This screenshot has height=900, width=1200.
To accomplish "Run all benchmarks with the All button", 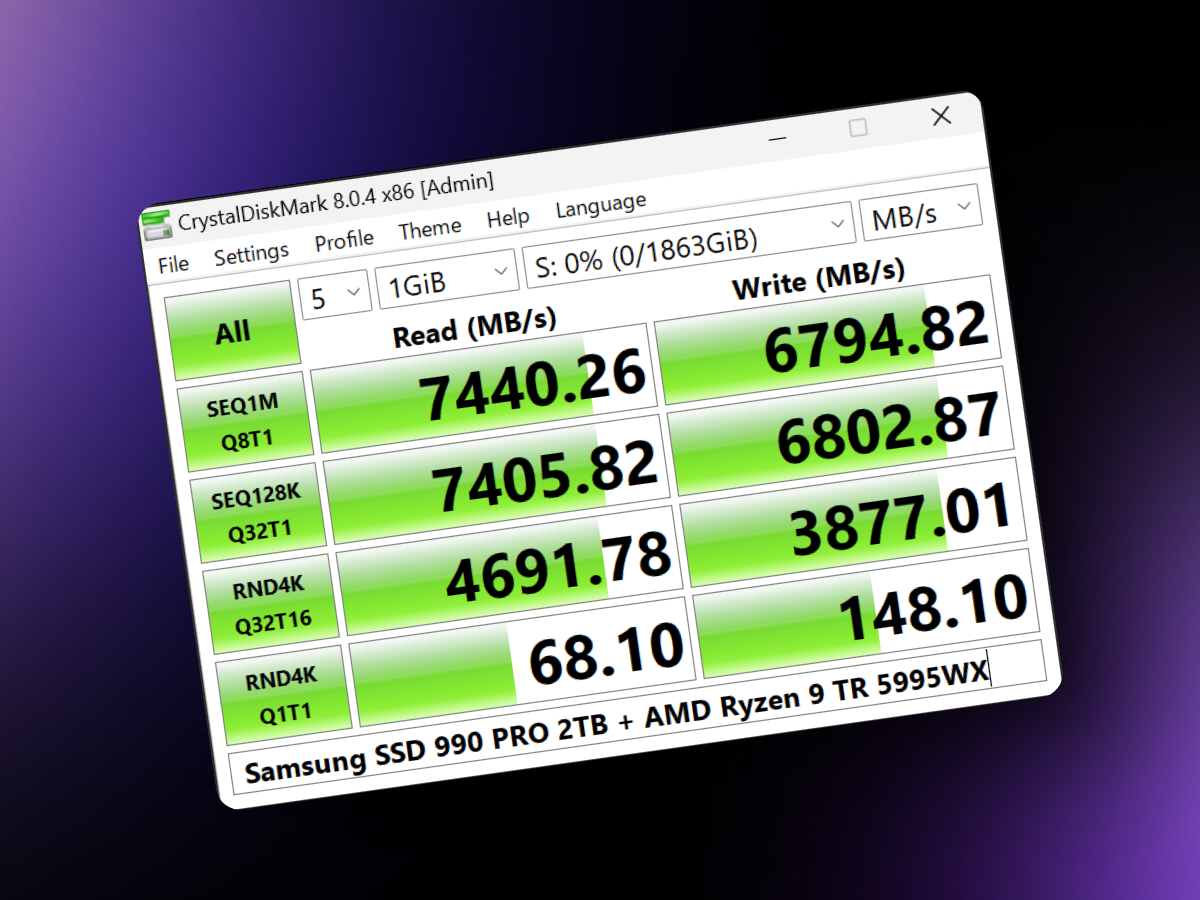I will 232,331.
